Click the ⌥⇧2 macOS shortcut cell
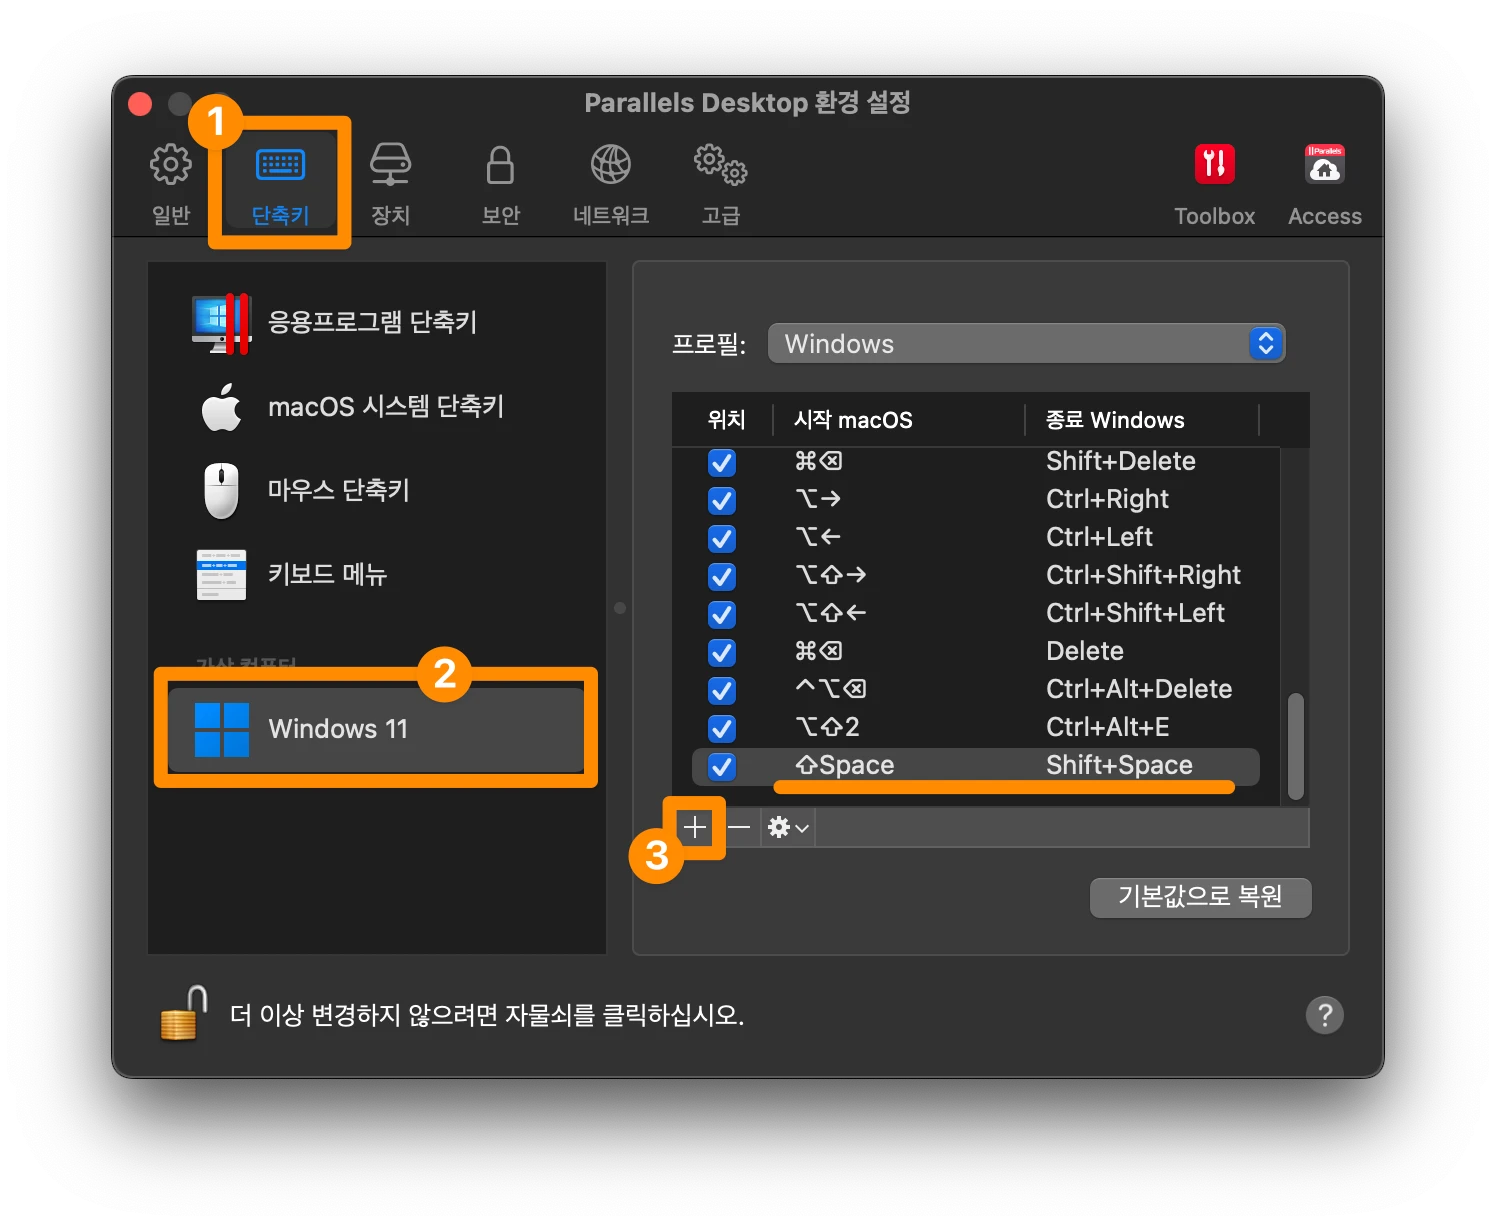The height and width of the screenshot is (1226, 1496). coord(827,727)
